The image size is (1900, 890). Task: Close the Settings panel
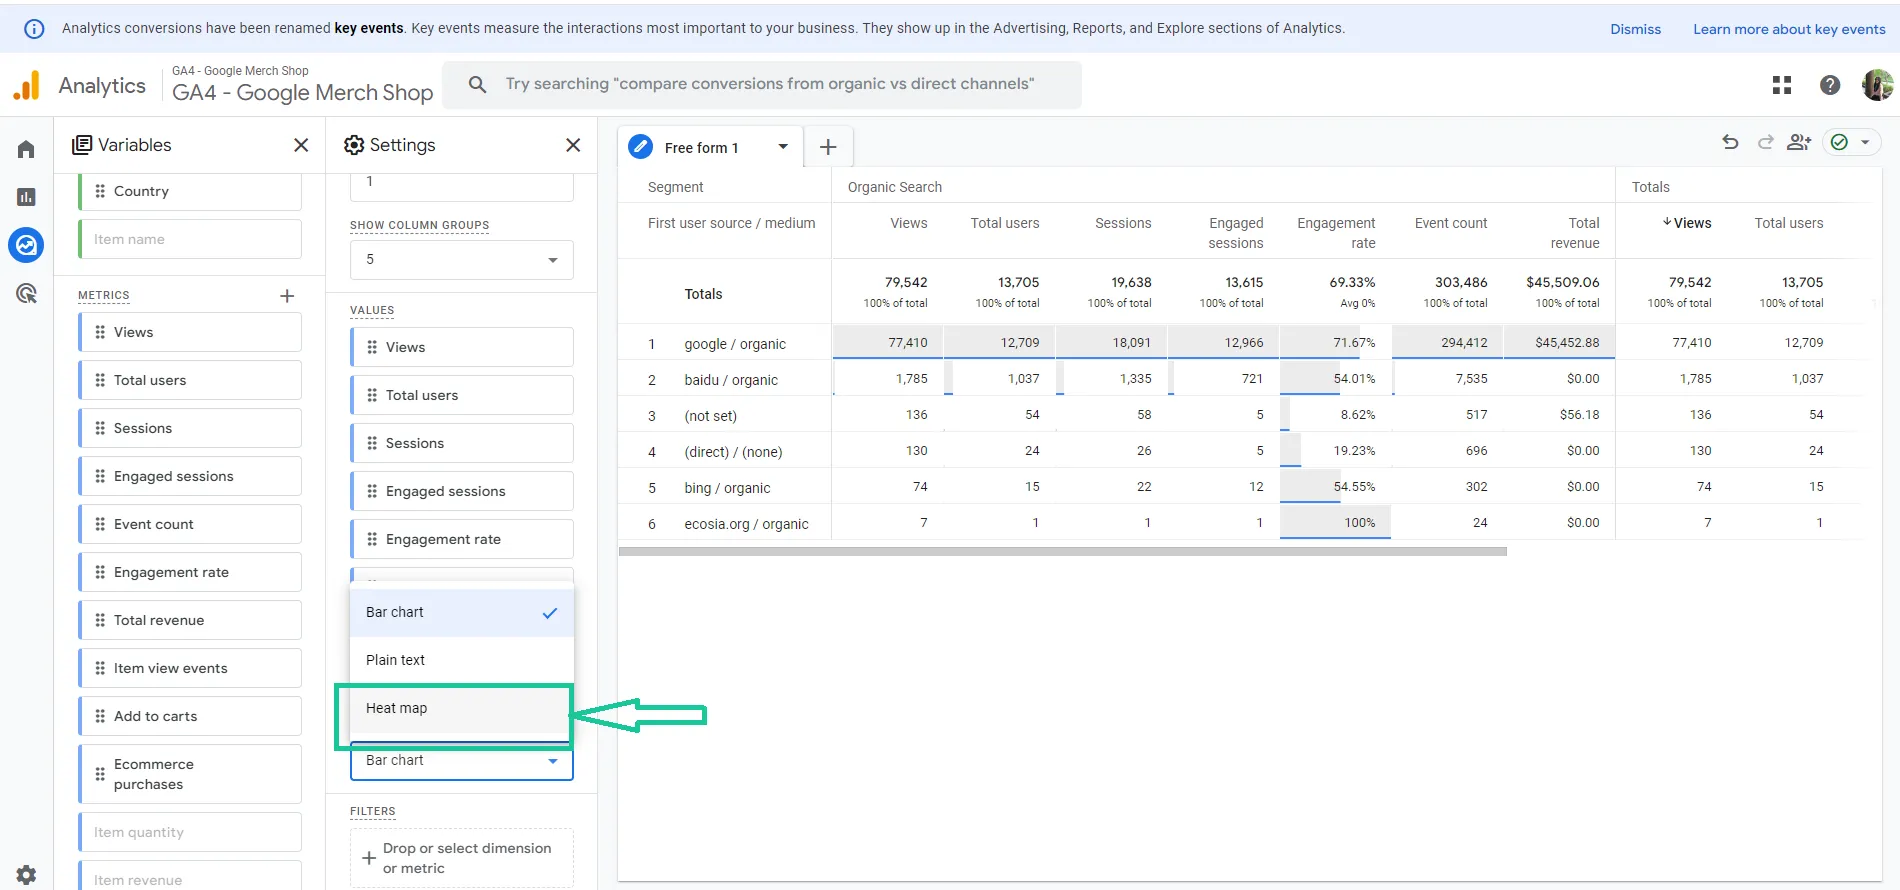point(573,145)
